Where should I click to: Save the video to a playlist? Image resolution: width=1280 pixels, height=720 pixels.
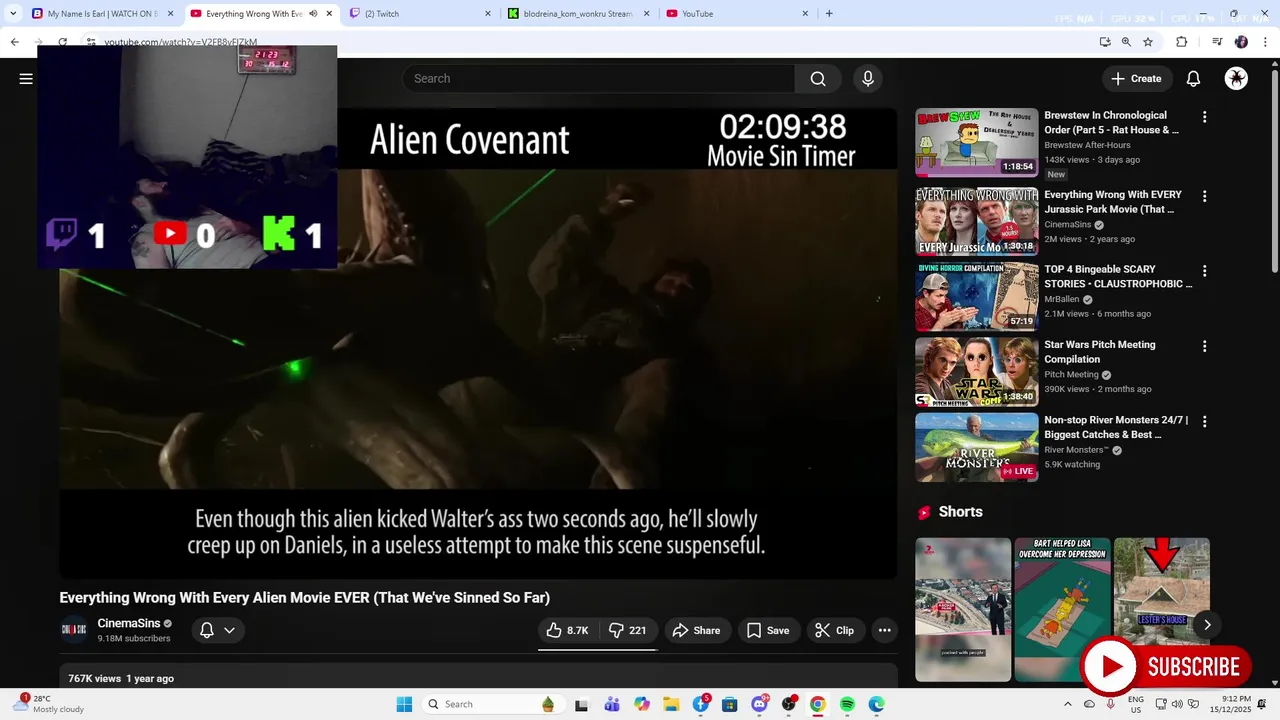tap(768, 630)
